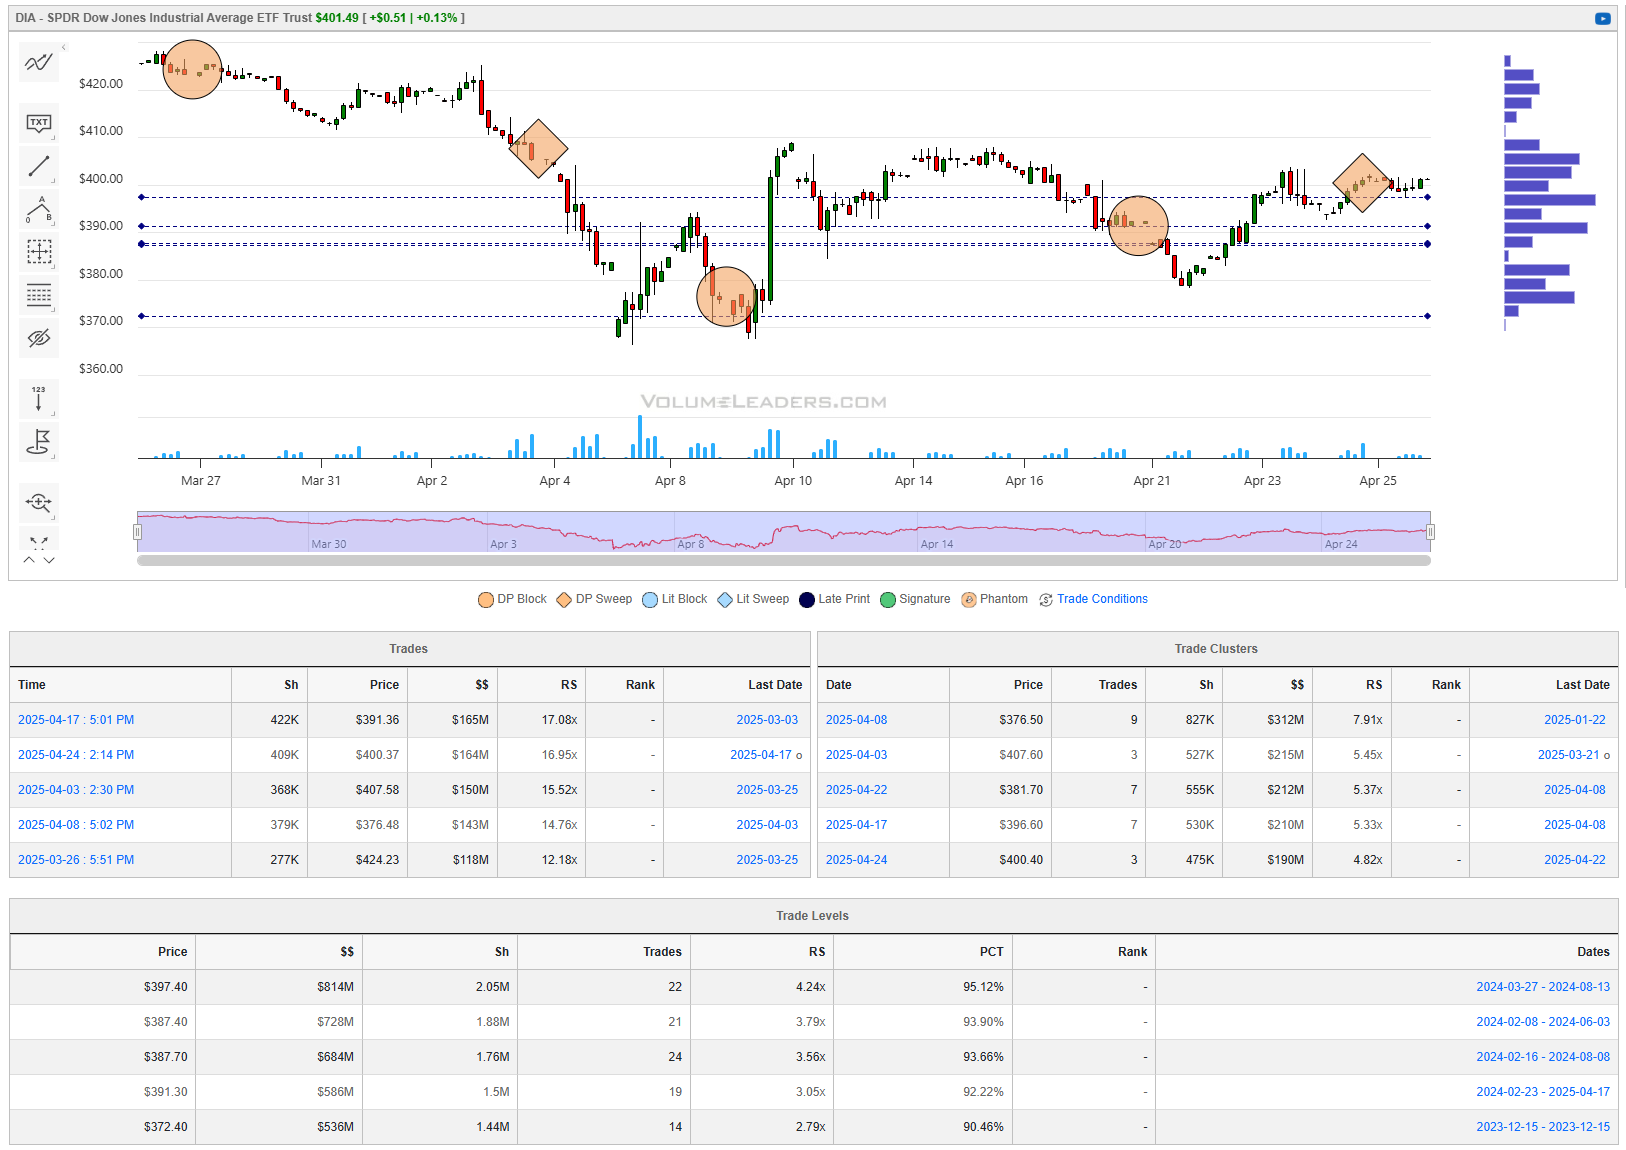This screenshot has height=1150, width=1626.
Task: Open trade 2025-04-03 : 2:30 PM
Action: 76,790
